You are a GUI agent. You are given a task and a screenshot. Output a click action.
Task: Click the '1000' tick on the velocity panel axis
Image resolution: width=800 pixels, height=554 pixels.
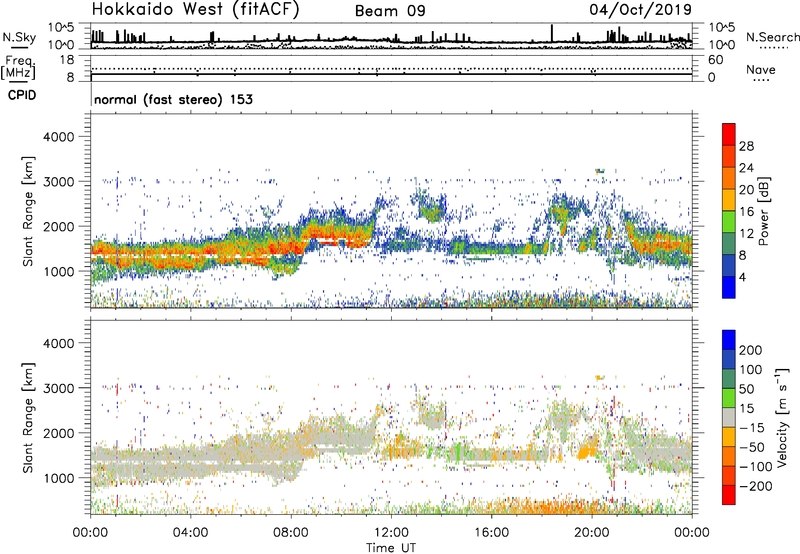pos(58,478)
